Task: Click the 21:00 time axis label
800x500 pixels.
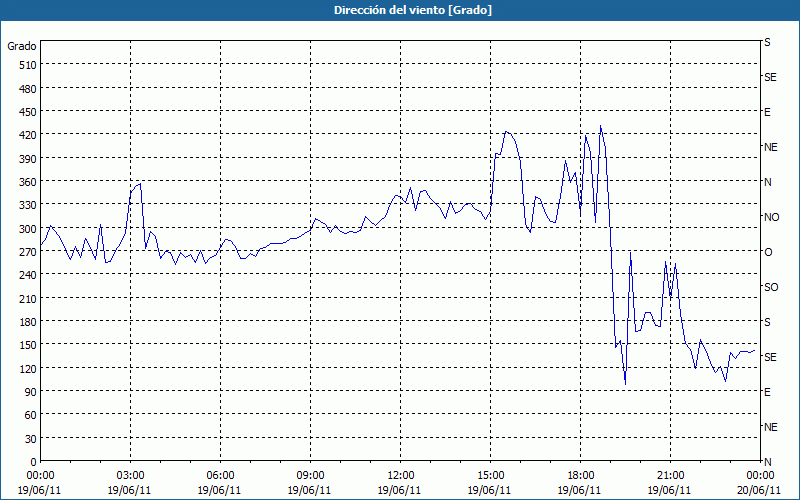Action: (670, 476)
